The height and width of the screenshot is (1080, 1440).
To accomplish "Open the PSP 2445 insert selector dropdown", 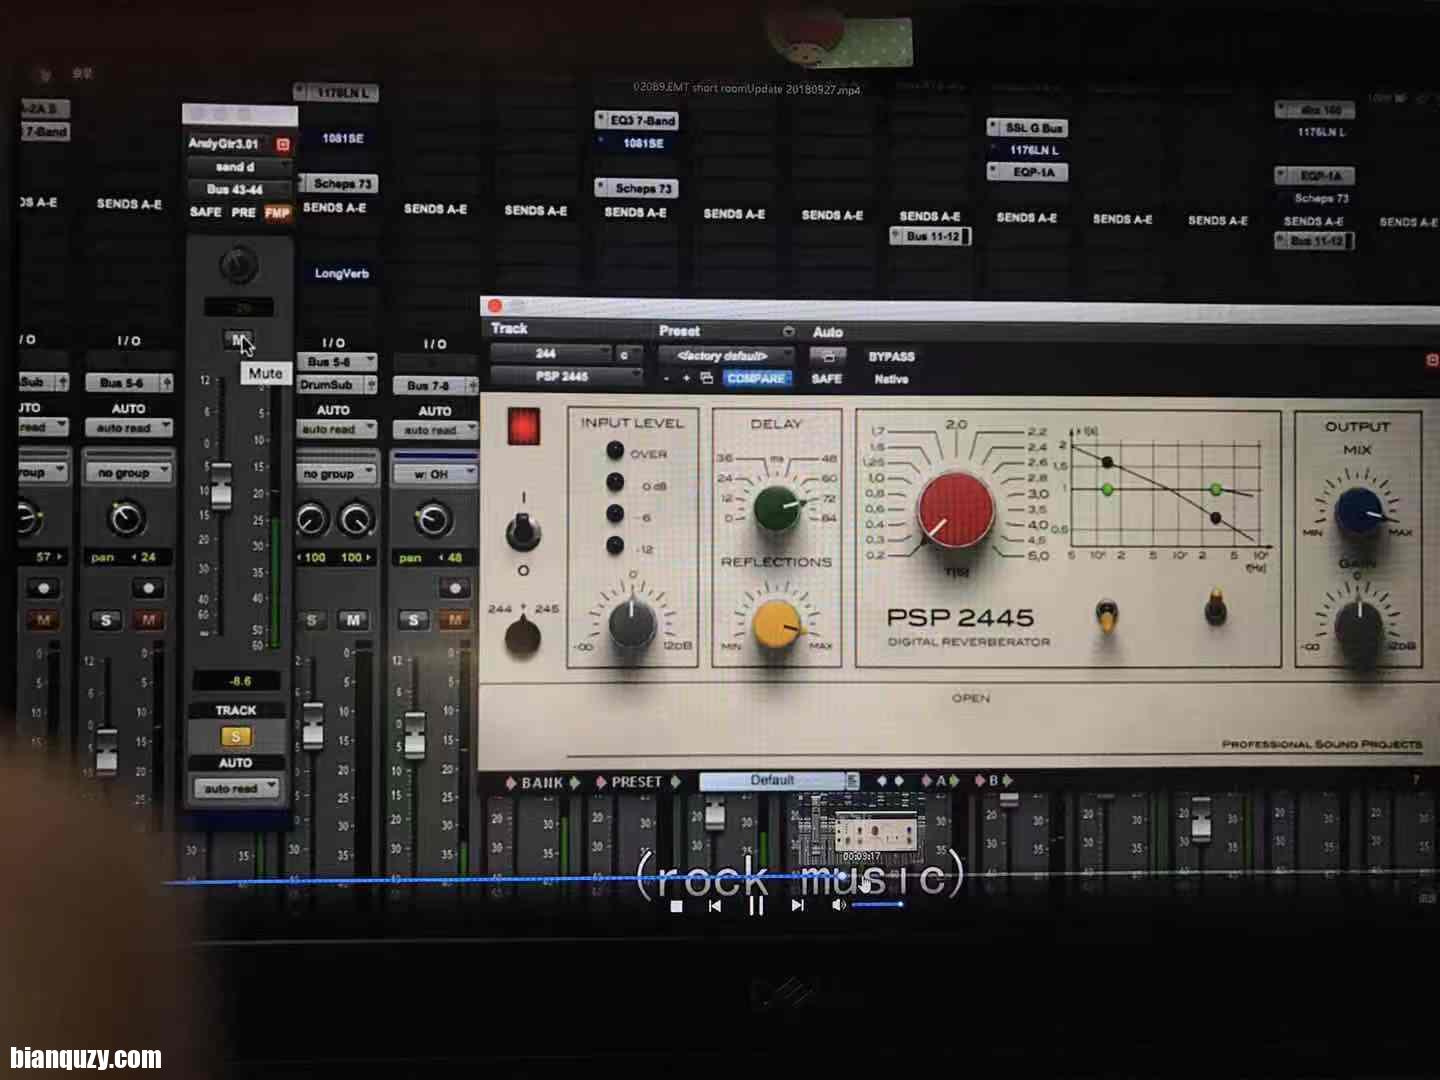I will tap(566, 377).
